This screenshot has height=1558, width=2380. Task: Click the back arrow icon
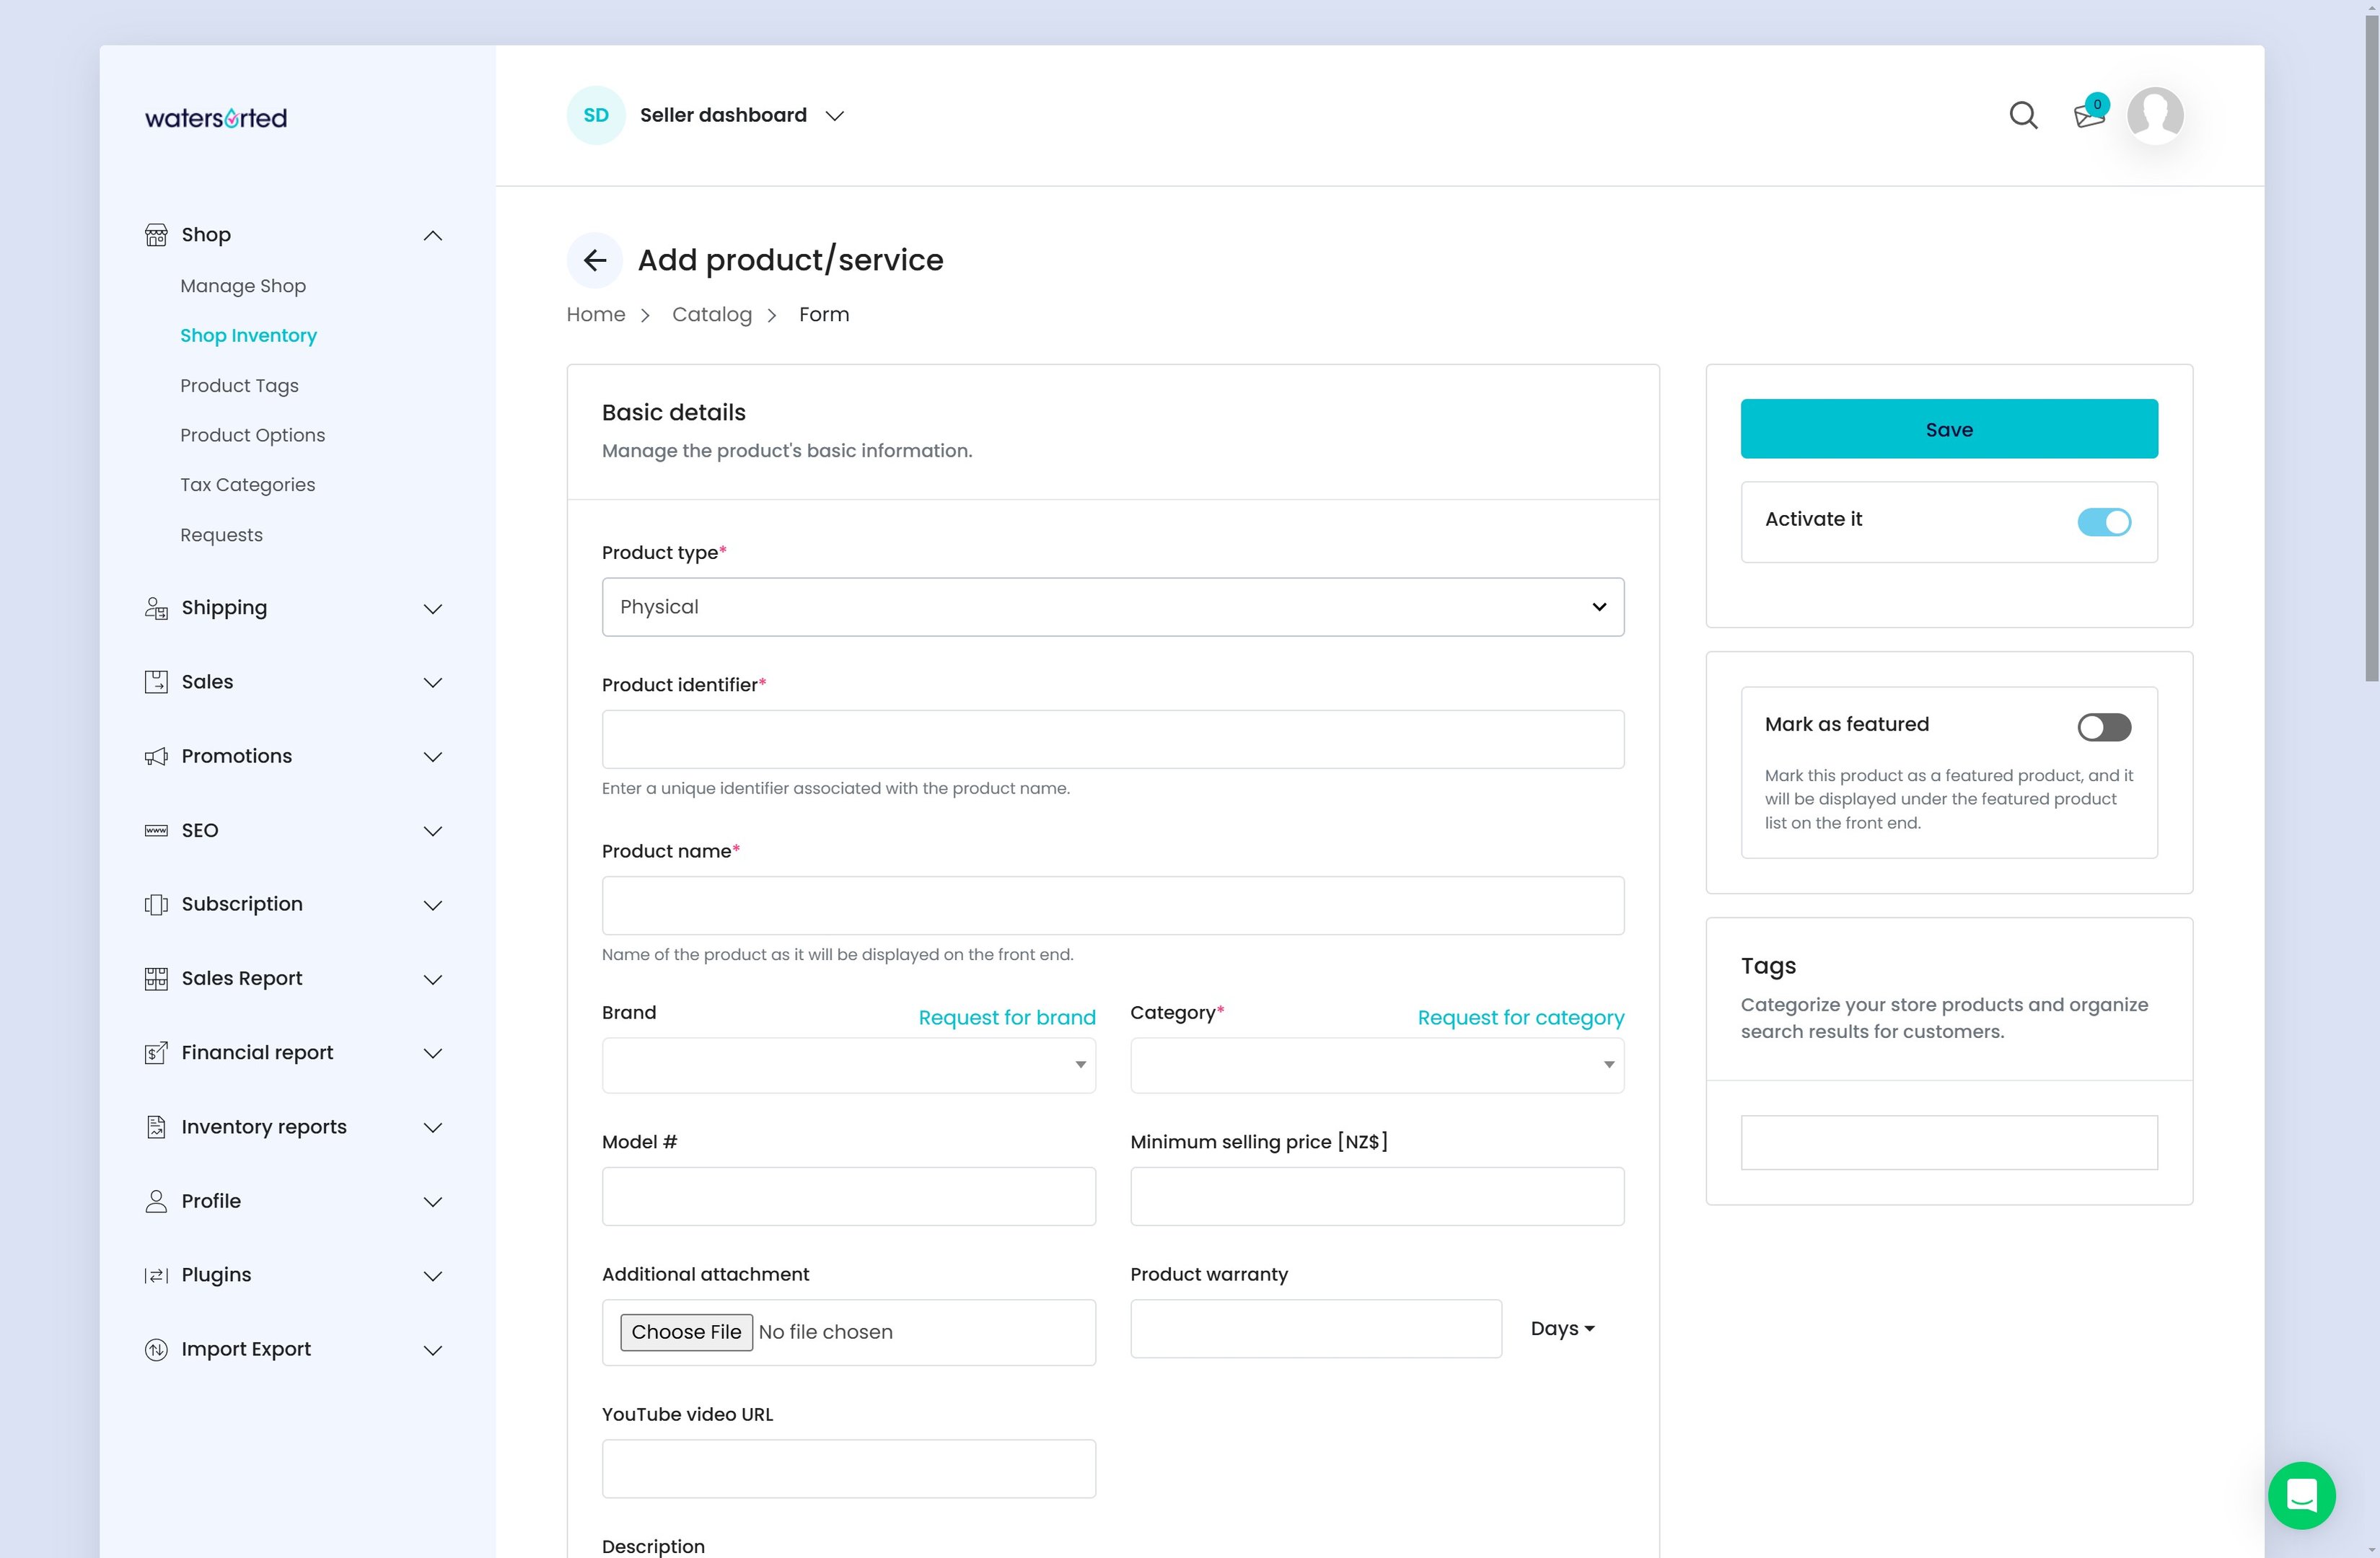[594, 260]
